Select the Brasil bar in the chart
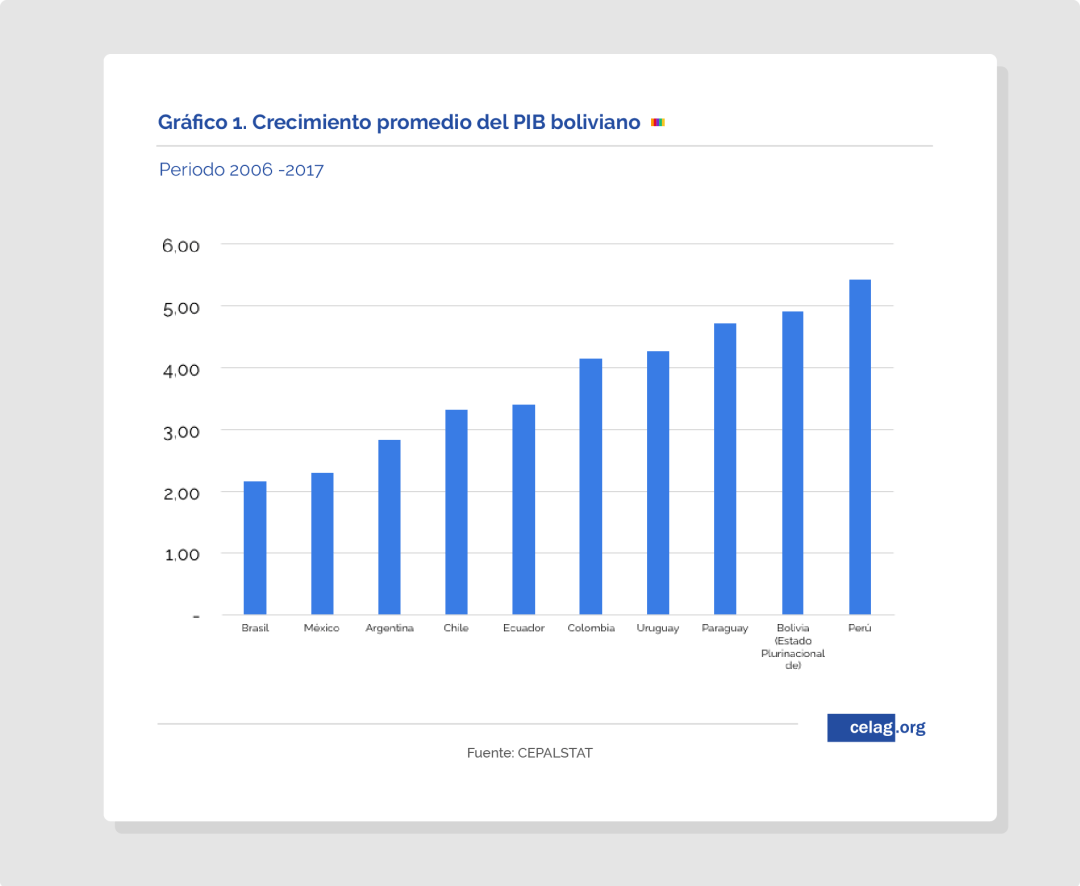This screenshot has width=1080, height=886. tap(255, 548)
